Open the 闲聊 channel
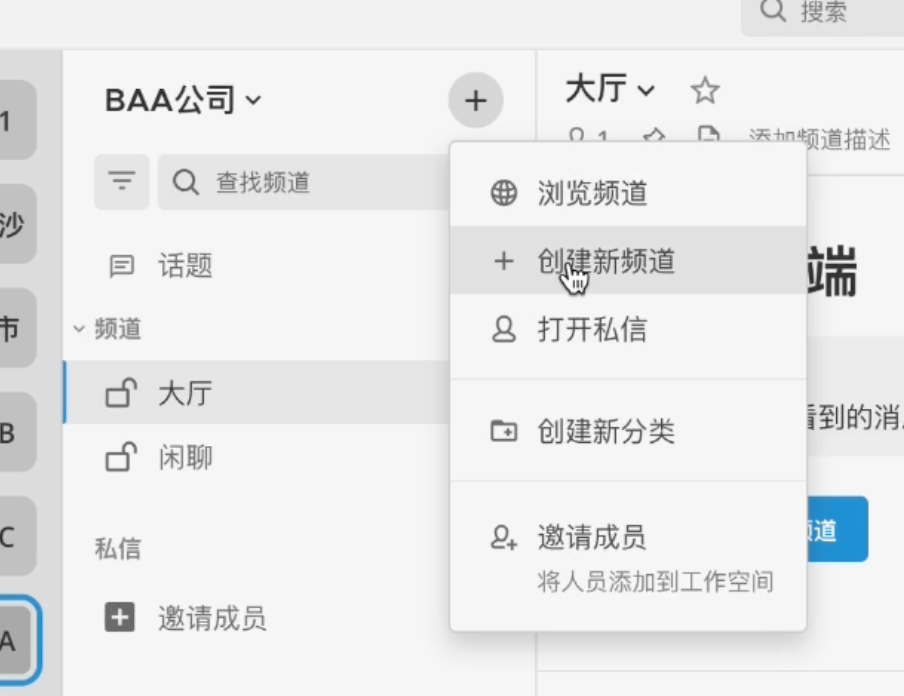 point(186,458)
